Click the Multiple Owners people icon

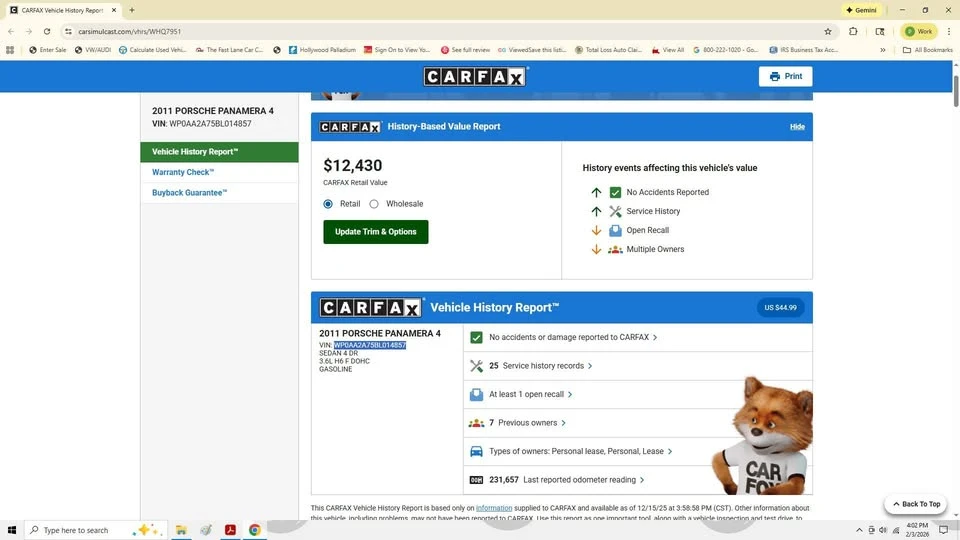[615, 249]
